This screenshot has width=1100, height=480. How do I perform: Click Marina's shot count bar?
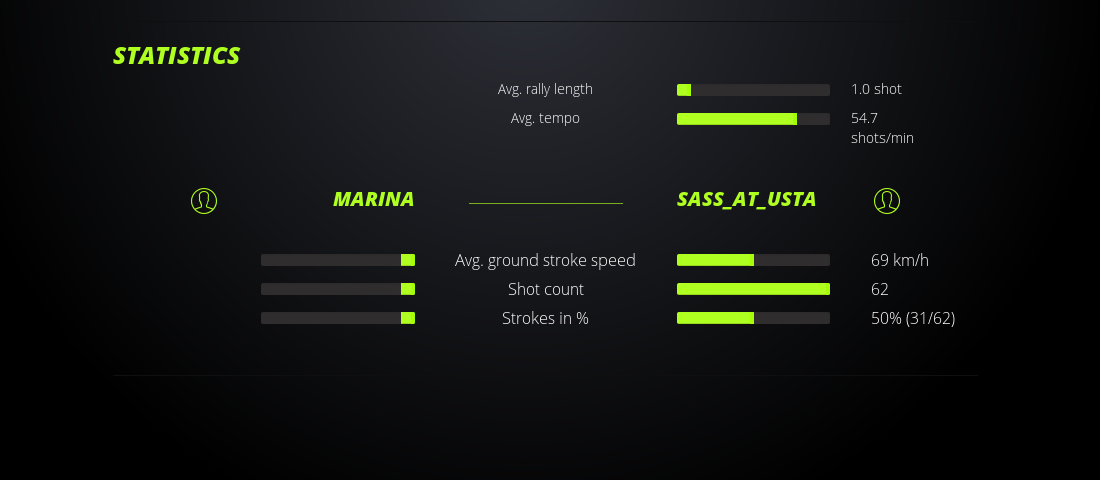coord(338,289)
